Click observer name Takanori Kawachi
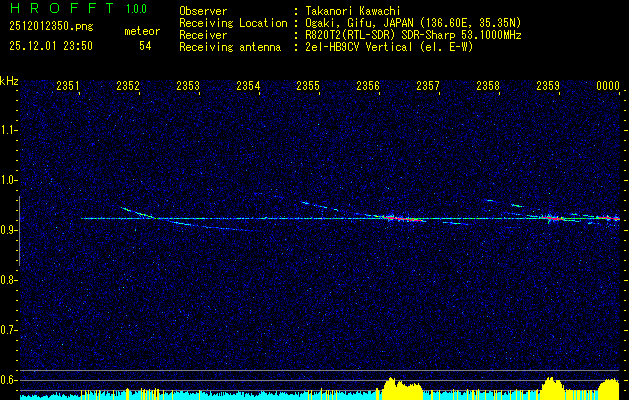629x400 pixels. point(352,11)
